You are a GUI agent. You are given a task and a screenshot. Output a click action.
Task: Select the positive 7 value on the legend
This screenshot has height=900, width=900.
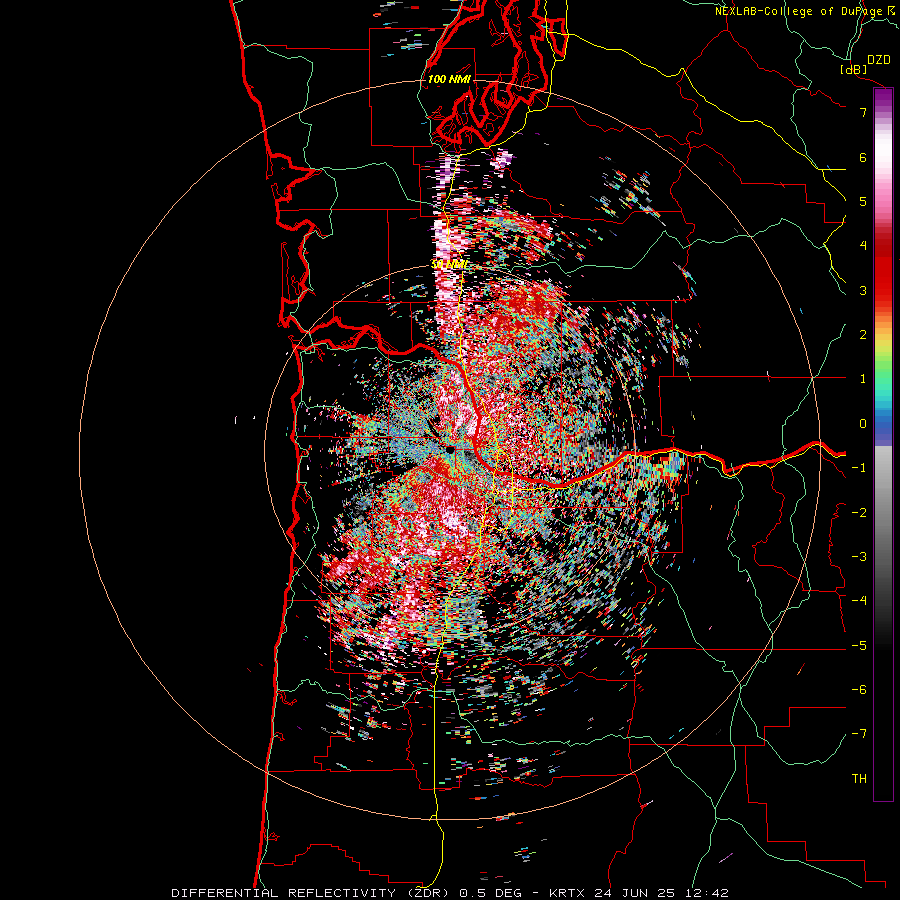pyautogui.click(x=863, y=112)
